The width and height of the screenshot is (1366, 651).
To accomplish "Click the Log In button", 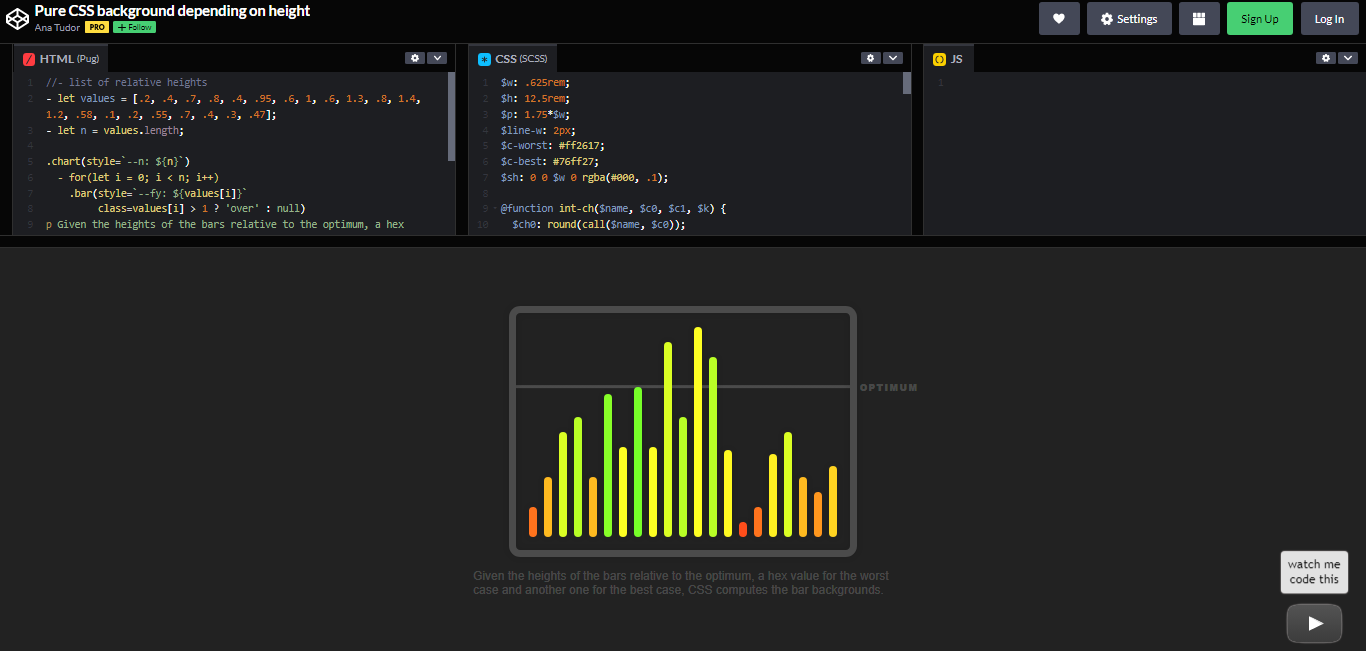I will tap(1329, 18).
